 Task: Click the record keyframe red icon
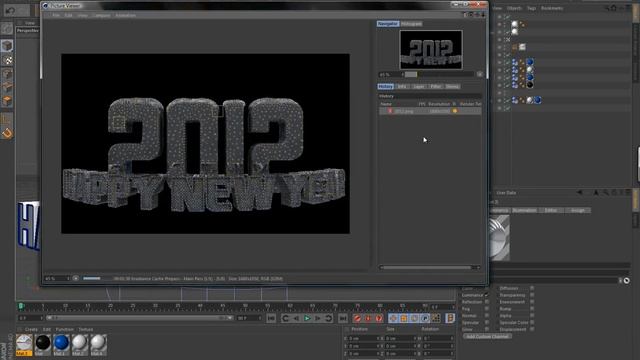pos(357,318)
